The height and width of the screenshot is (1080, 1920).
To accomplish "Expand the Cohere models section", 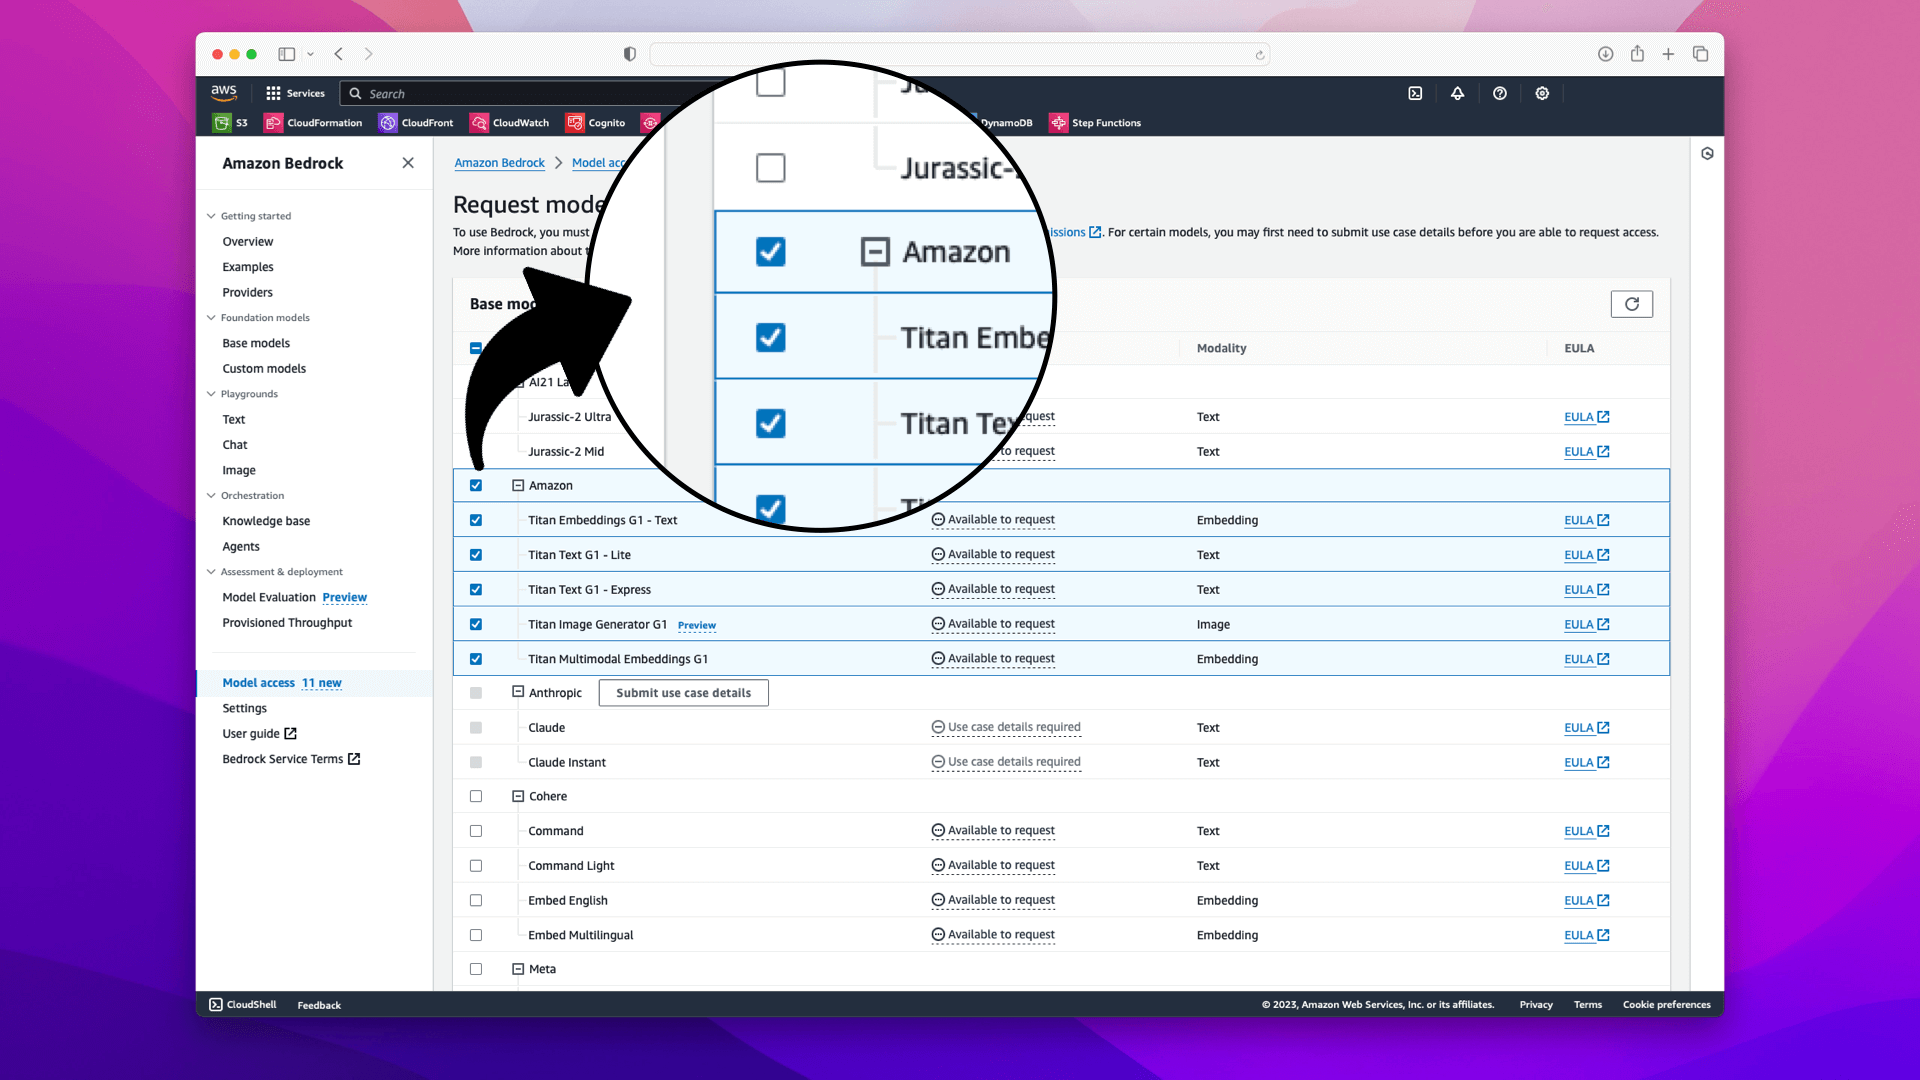I will click(518, 795).
